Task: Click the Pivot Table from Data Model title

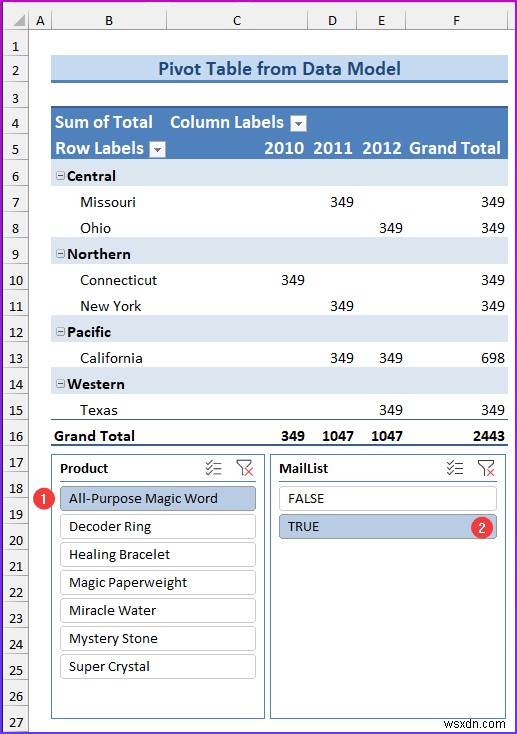Action: coord(280,69)
